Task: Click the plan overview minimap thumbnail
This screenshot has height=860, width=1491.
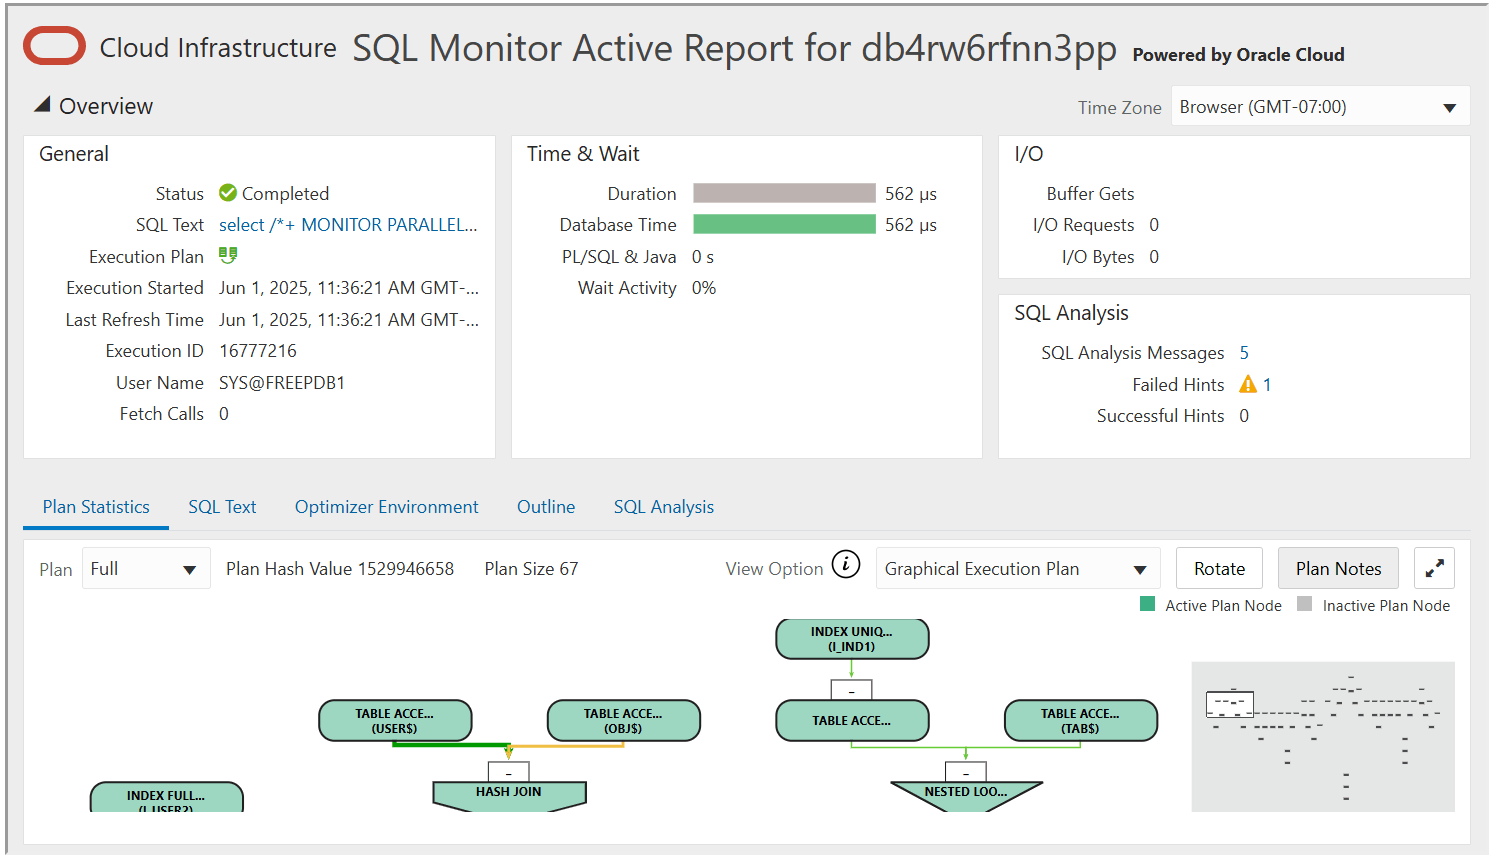Action: (1322, 736)
